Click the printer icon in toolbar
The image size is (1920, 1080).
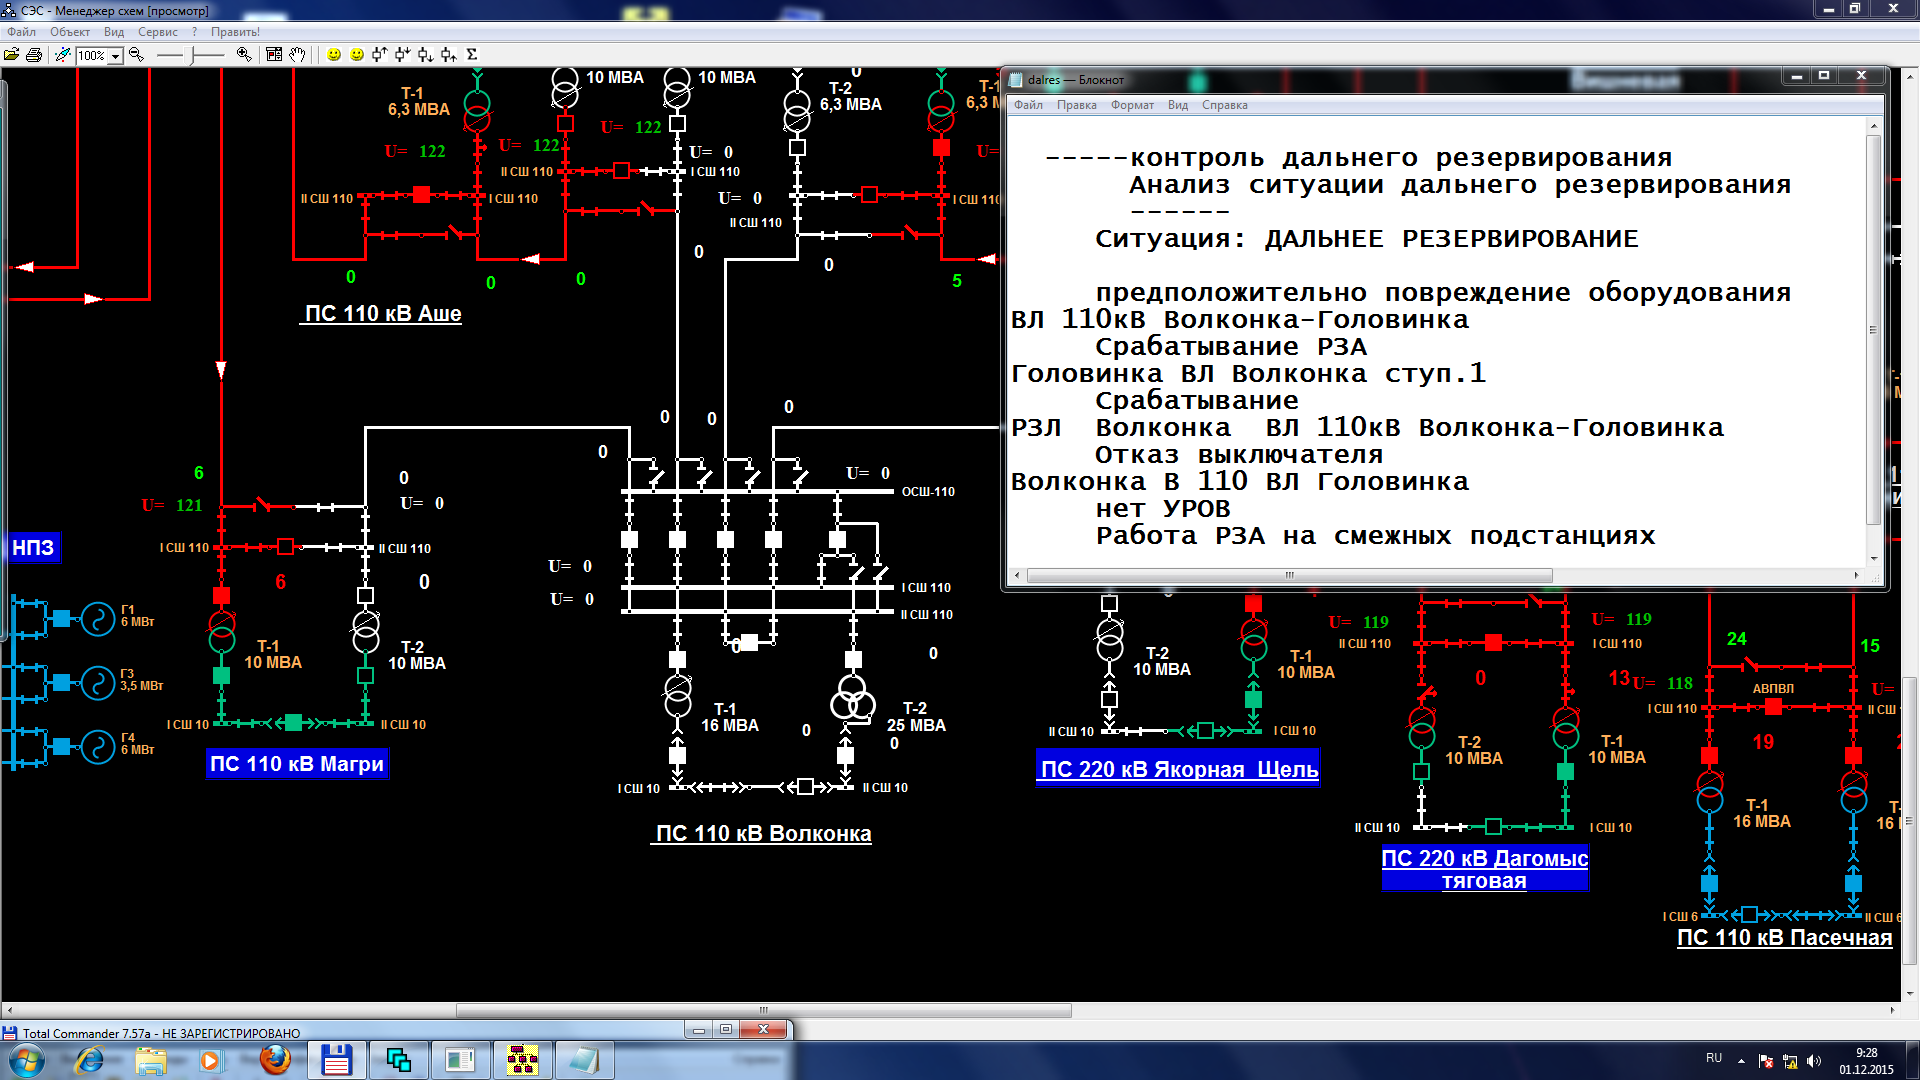(34, 55)
